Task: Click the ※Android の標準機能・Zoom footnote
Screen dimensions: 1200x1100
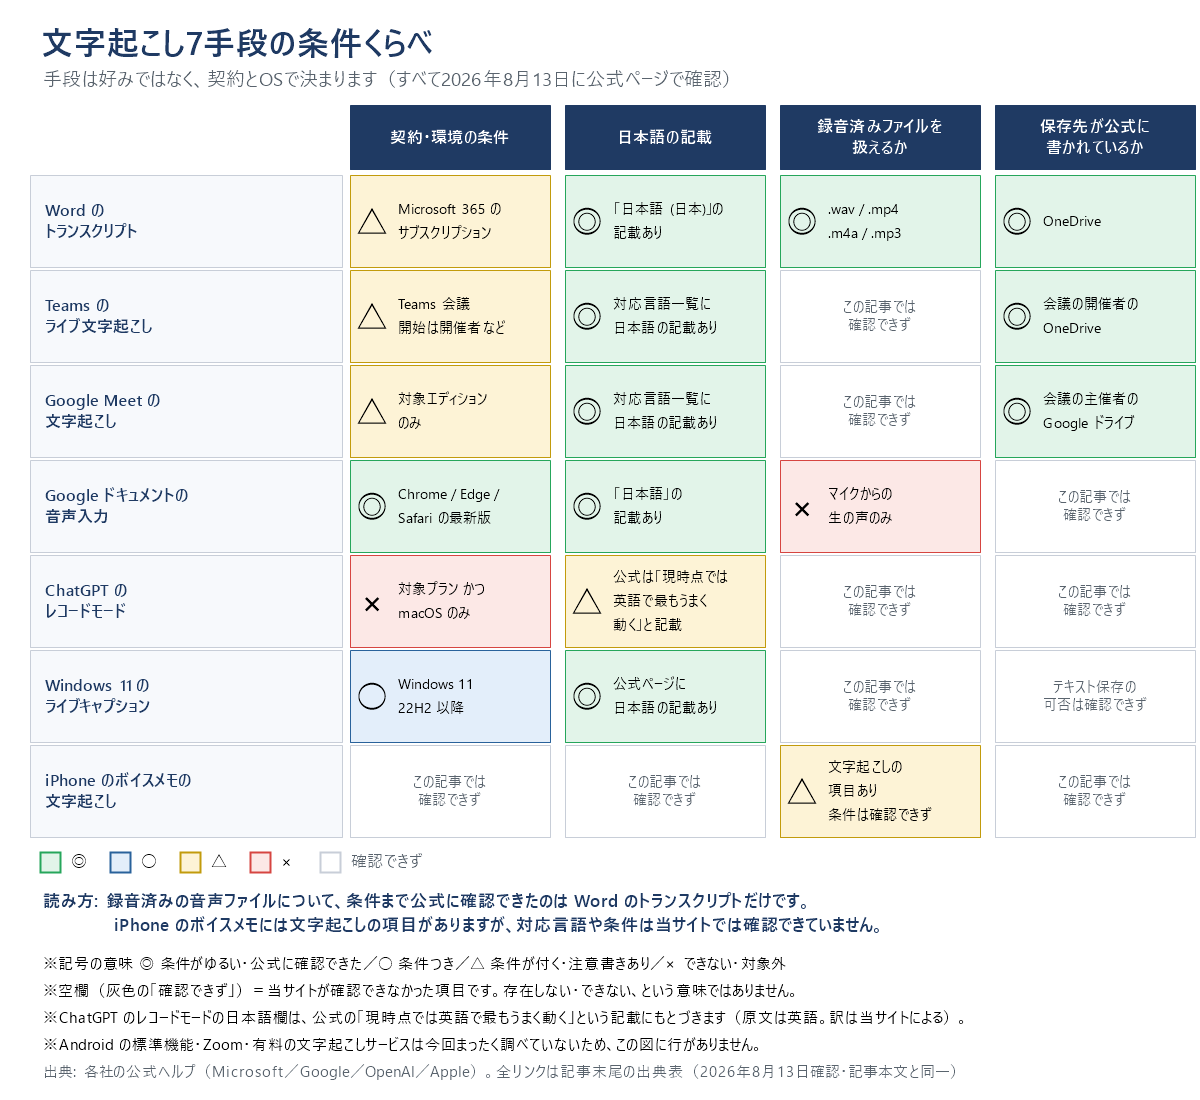Action: [x=402, y=1045]
